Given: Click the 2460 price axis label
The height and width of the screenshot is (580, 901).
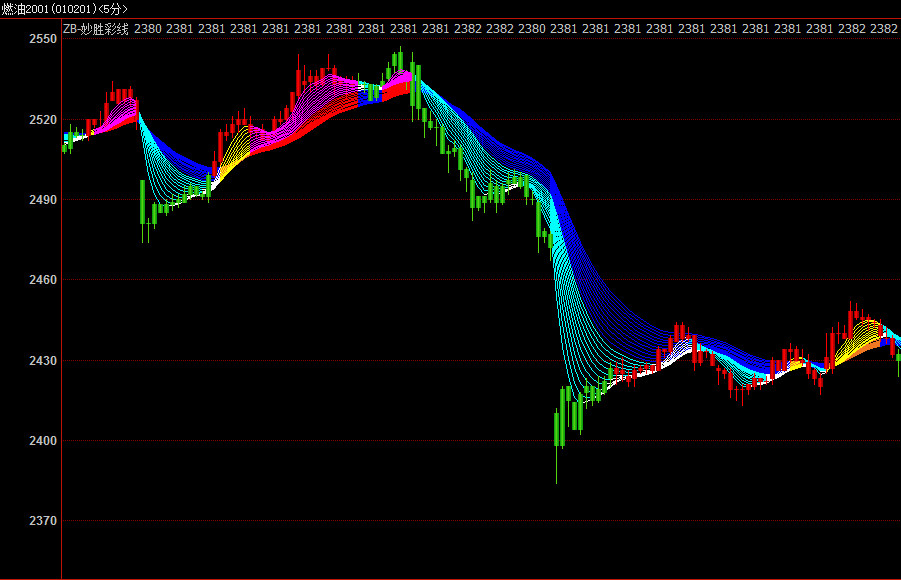Looking at the screenshot, I should point(43,280).
